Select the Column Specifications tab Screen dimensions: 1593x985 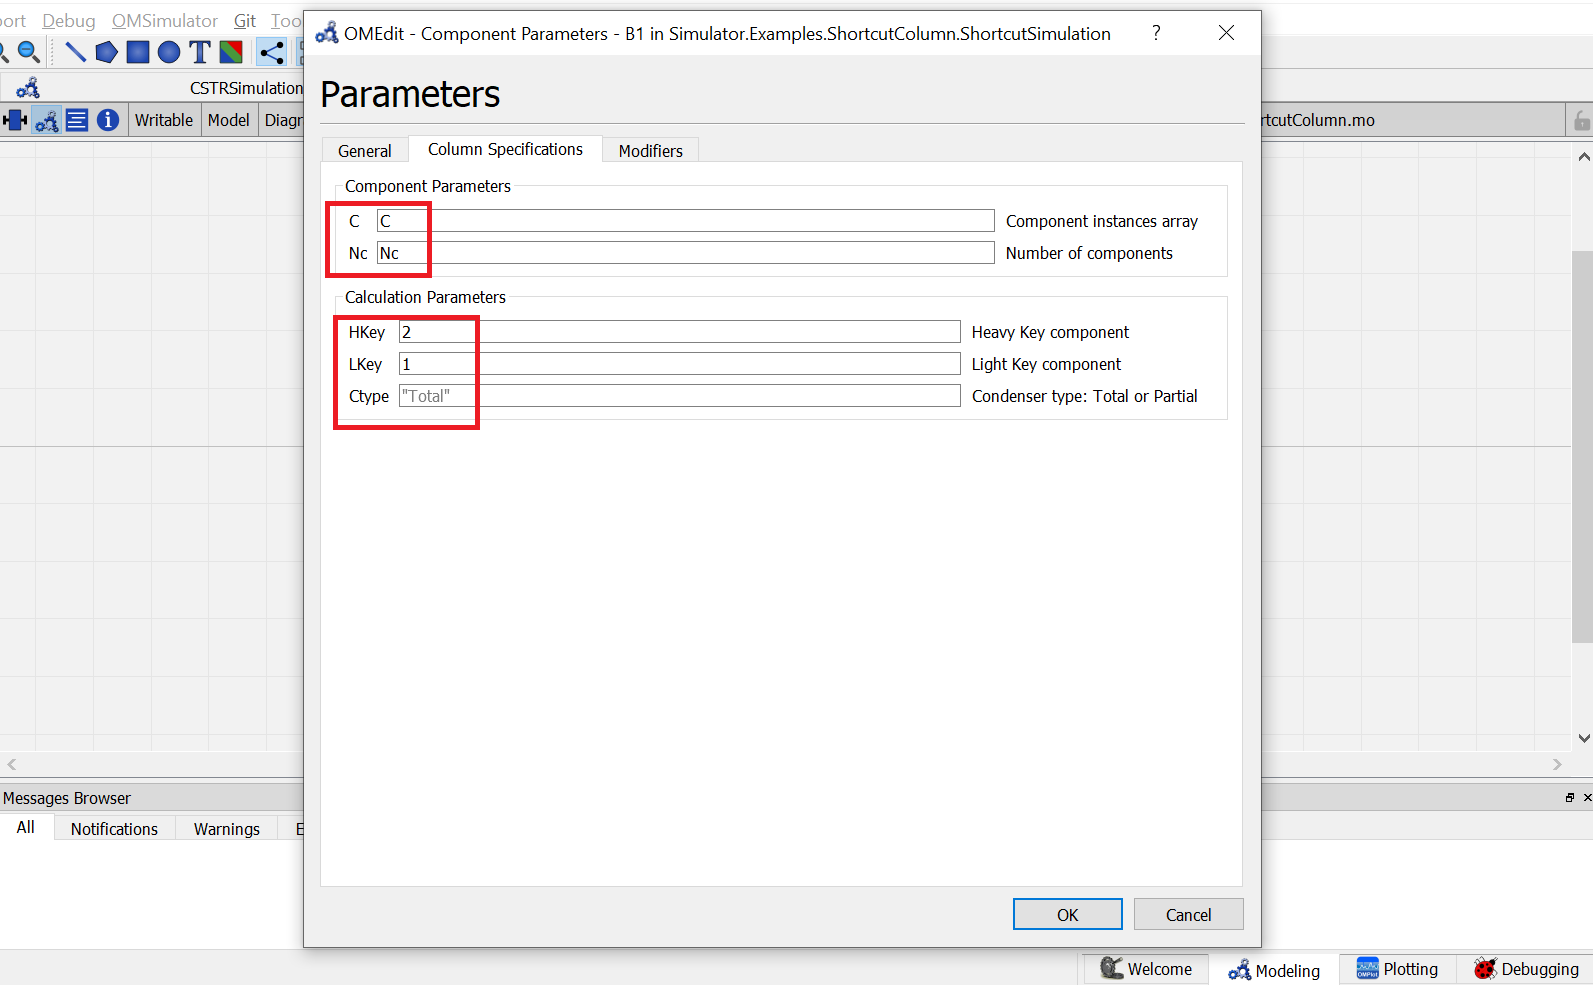point(505,149)
